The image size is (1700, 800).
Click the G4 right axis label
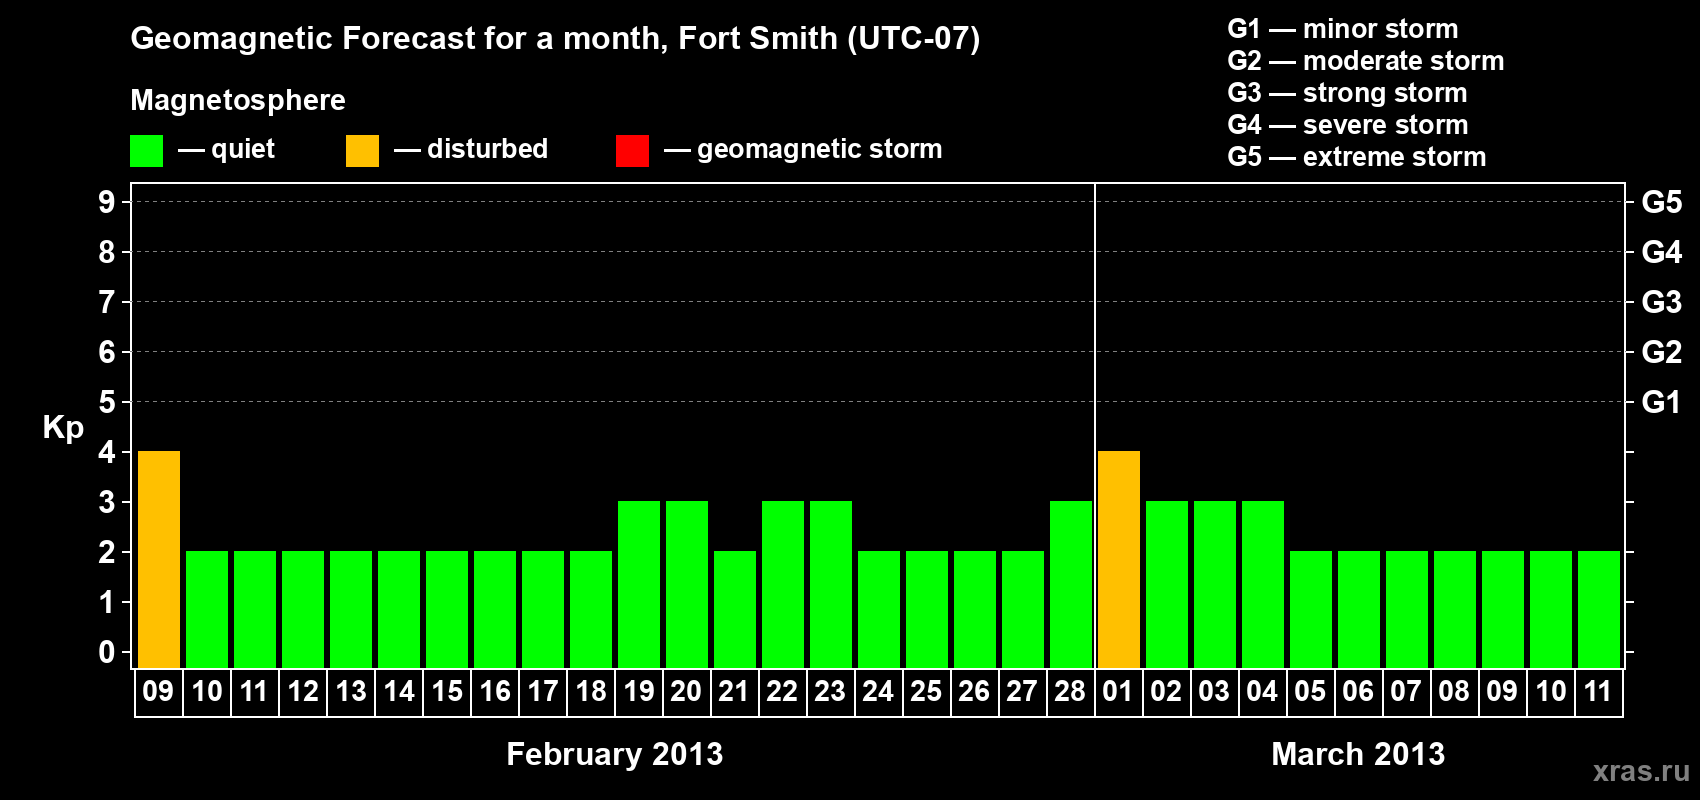coord(1662,252)
